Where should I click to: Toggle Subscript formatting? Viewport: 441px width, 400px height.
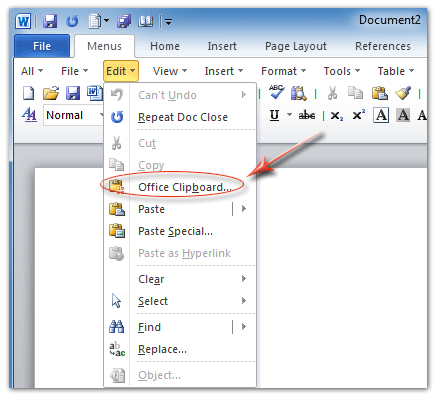[337, 116]
